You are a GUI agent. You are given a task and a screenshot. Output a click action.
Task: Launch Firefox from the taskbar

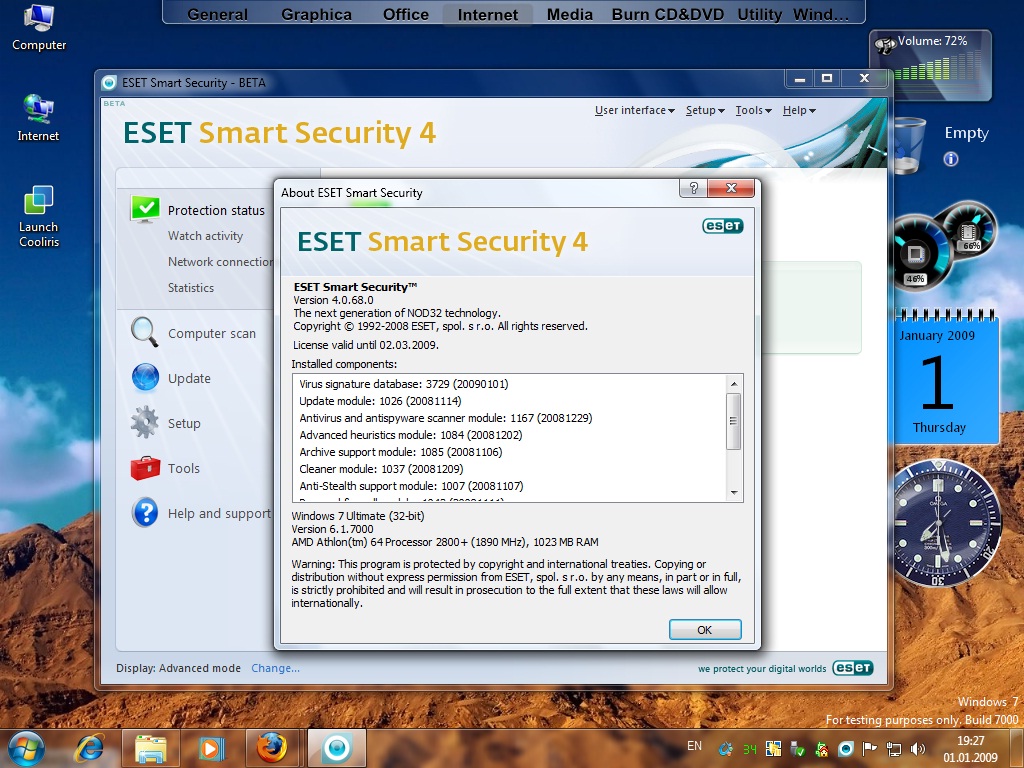[x=271, y=748]
